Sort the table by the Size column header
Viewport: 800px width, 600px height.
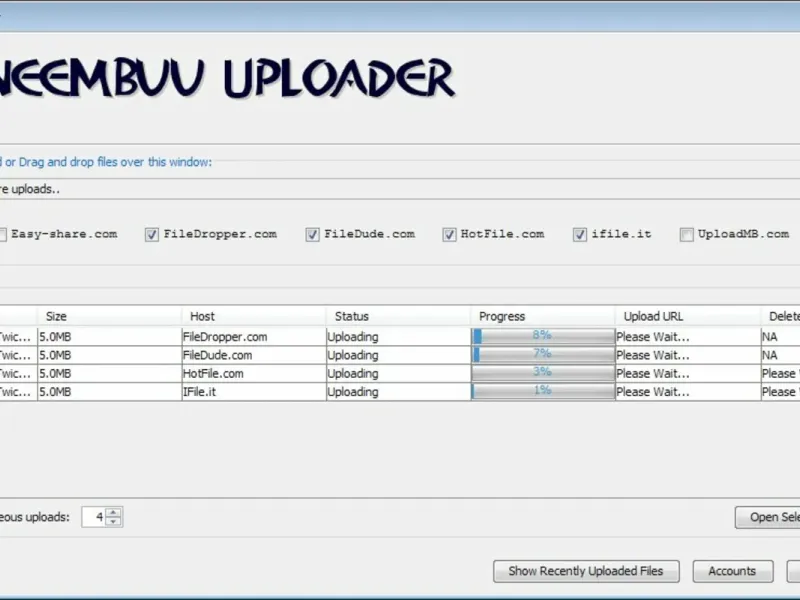click(x=109, y=316)
